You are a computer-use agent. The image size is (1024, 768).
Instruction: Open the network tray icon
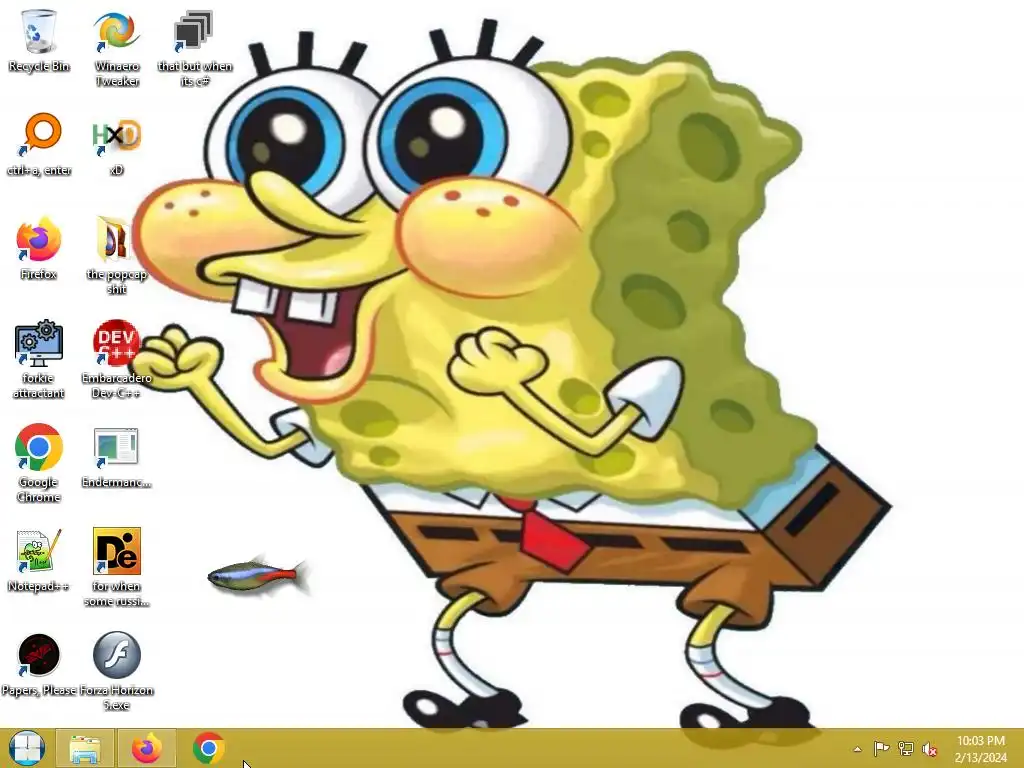(905, 748)
